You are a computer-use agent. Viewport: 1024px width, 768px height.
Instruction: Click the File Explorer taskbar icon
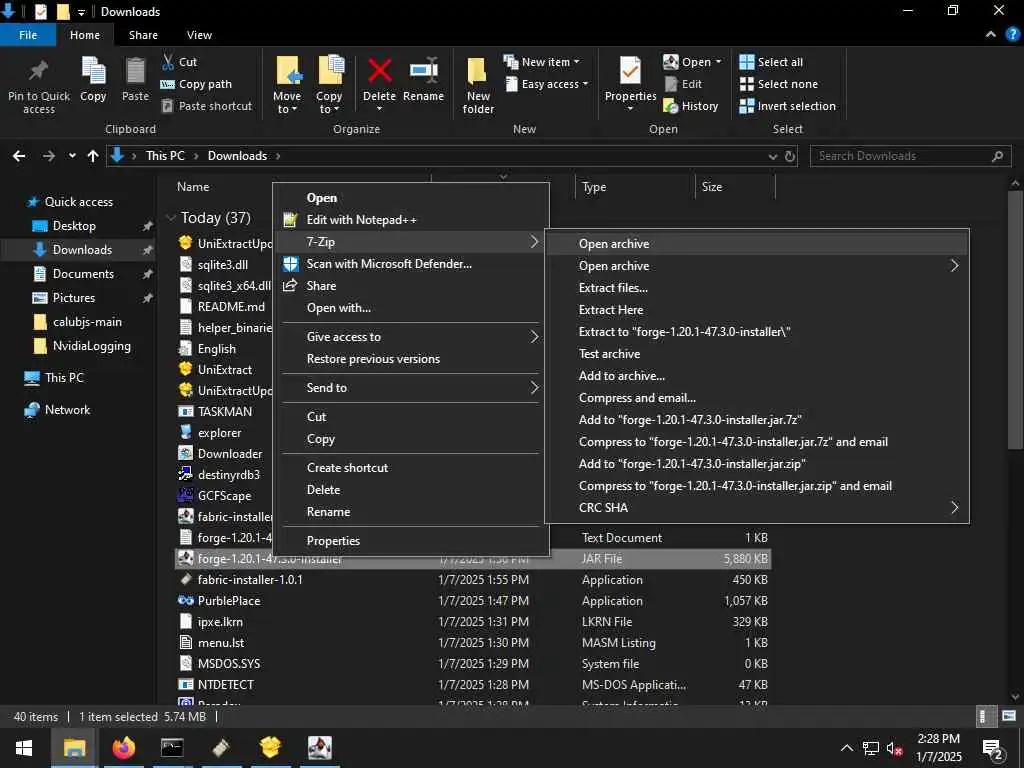[x=74, y=748]
